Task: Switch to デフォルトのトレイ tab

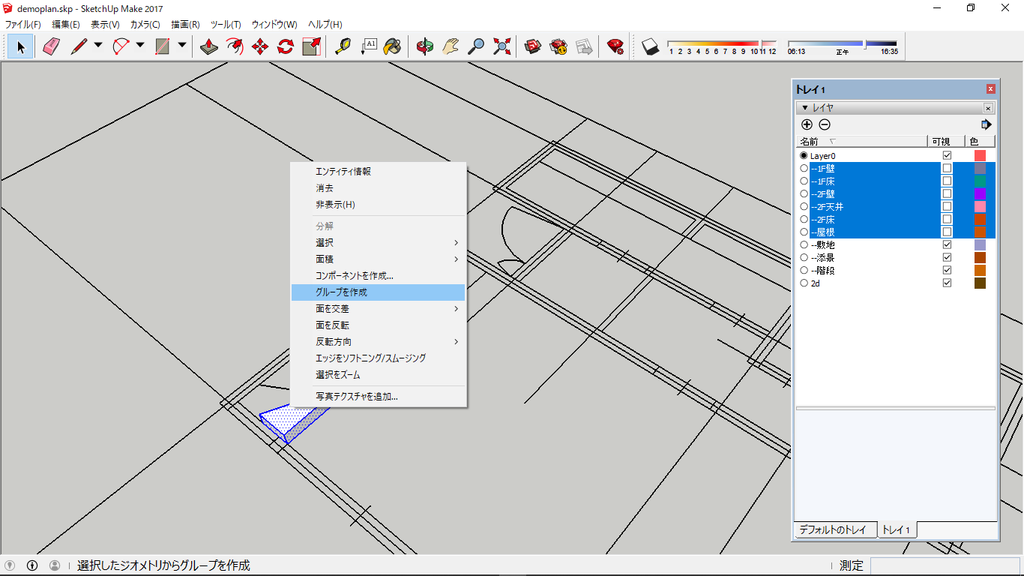Action: pos(833,530)
